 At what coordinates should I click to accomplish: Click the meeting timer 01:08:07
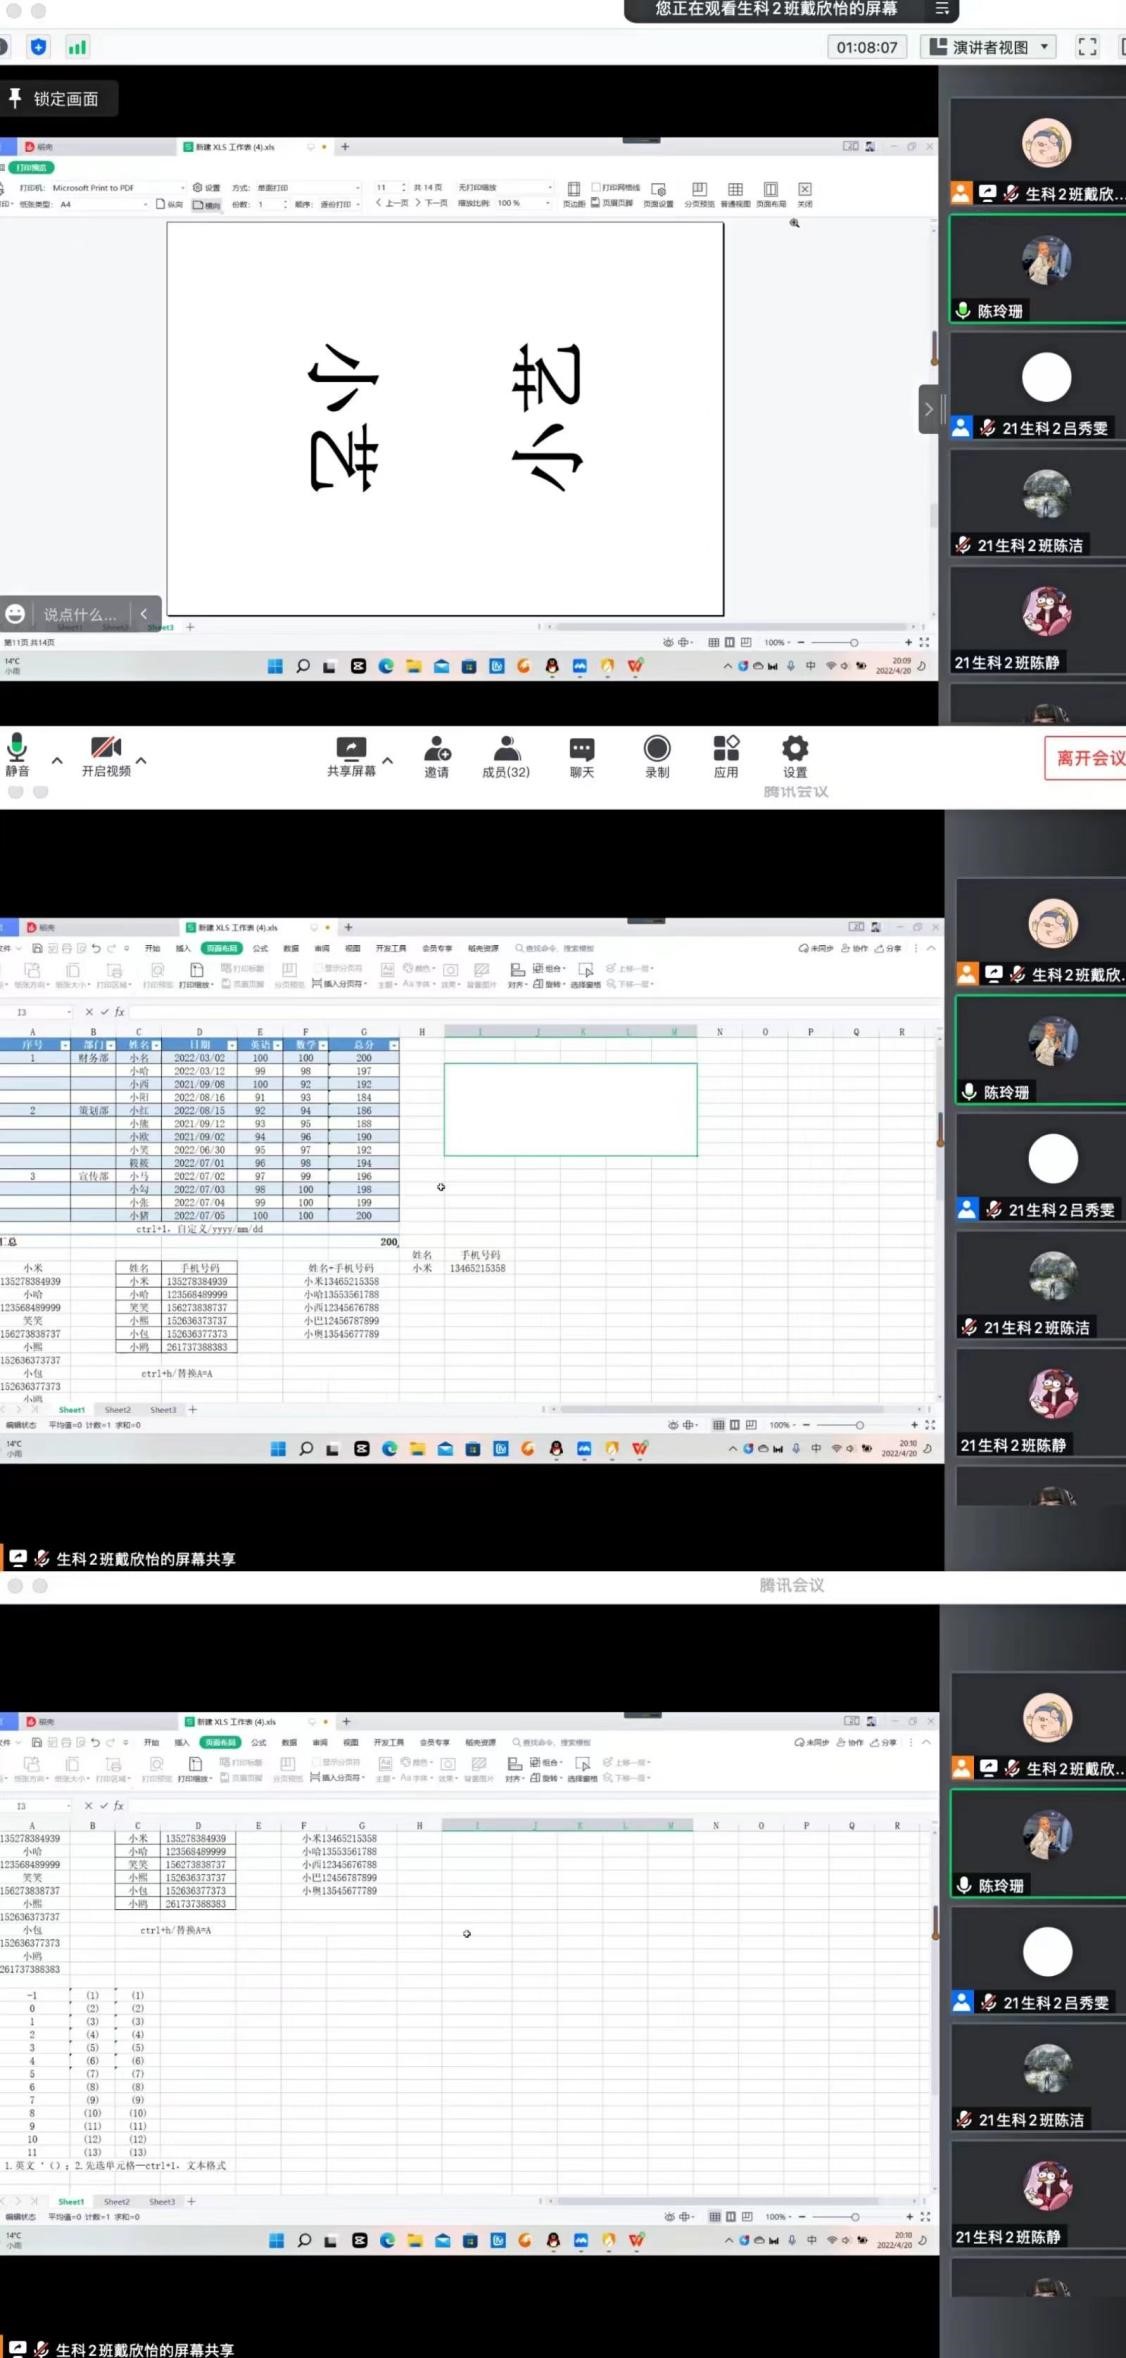866,47
